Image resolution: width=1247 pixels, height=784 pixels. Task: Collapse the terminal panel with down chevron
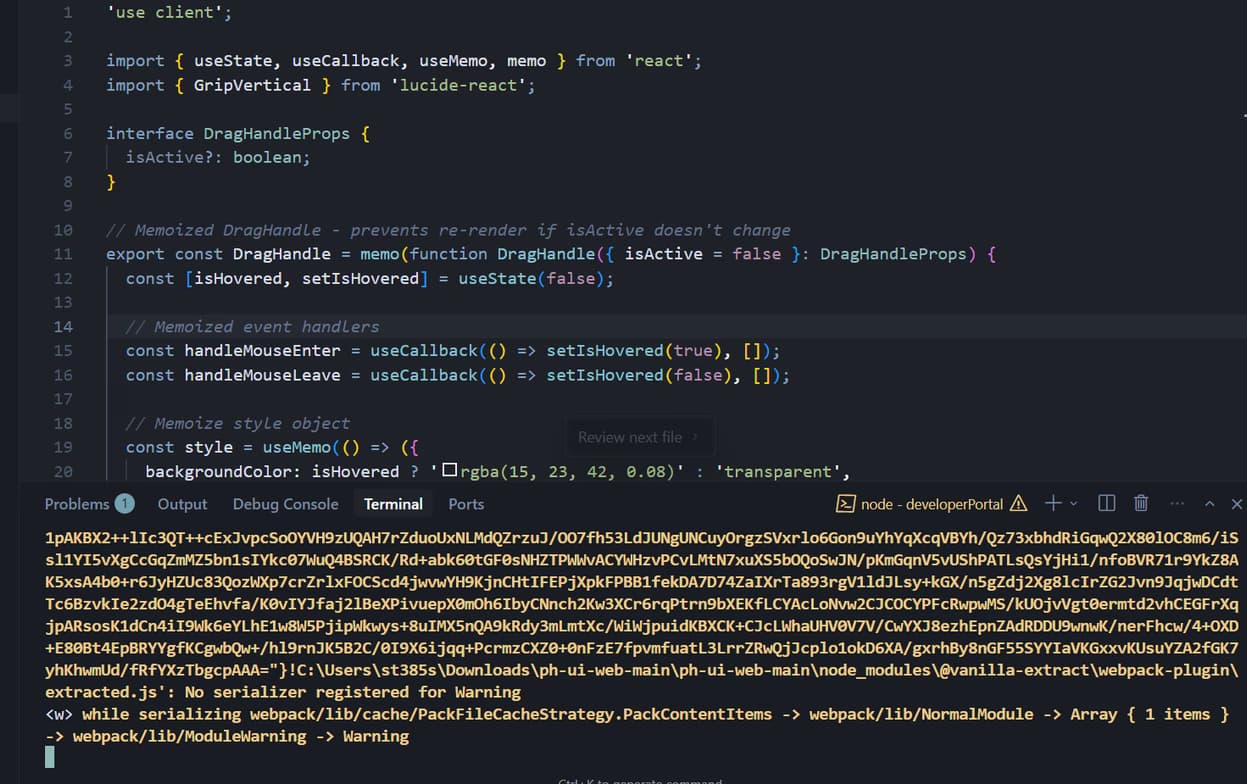1208,503
